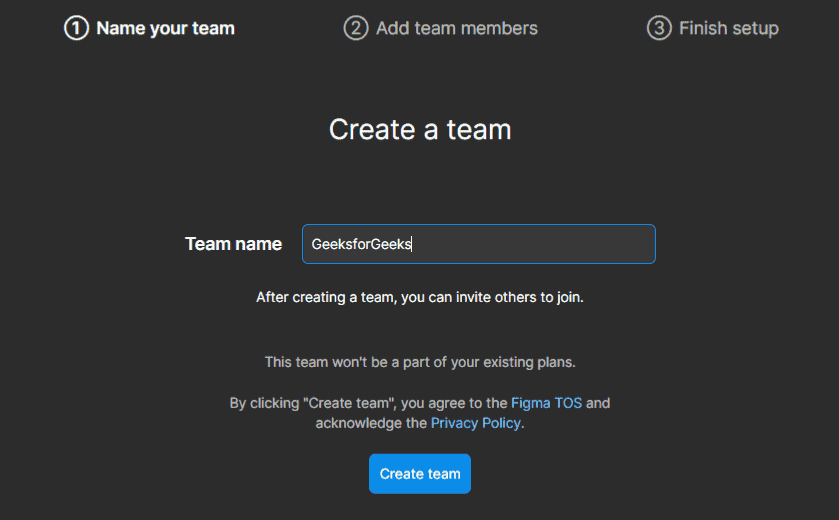Open the Figma TOS link
The image size is (839, 520).
click(x=546, y=403)
